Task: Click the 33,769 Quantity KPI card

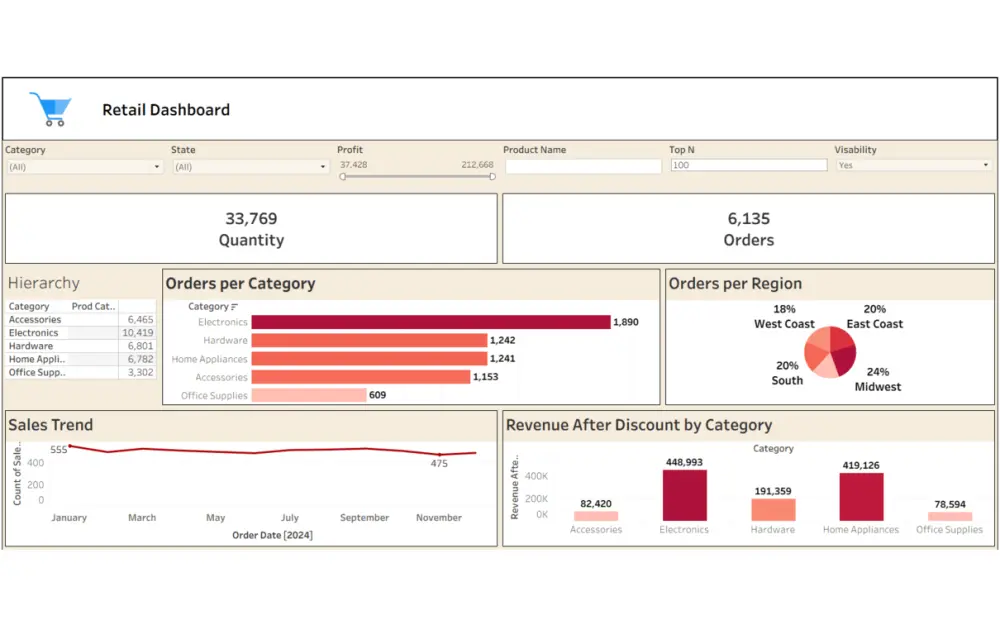Action: 251,228
